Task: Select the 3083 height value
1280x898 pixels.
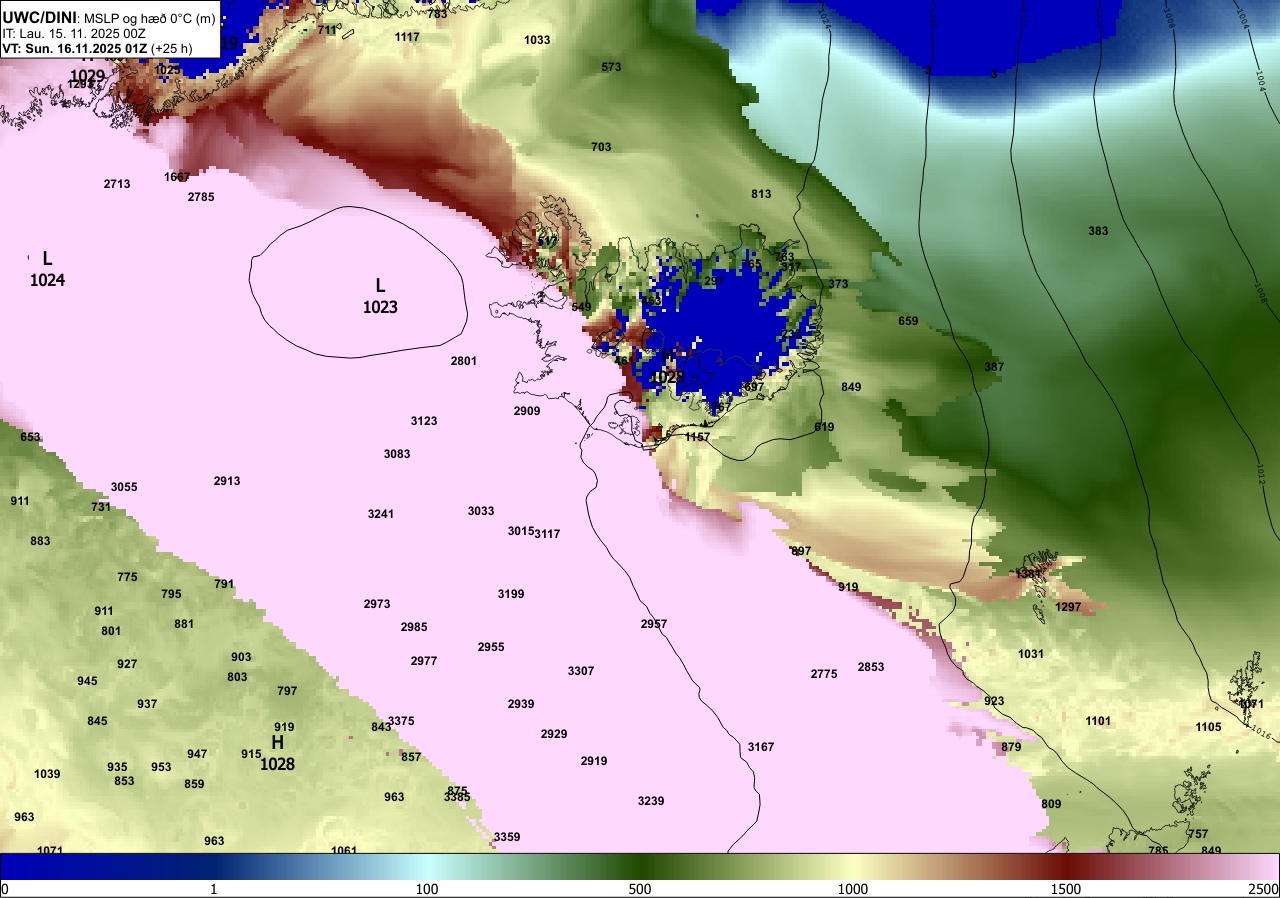Action: tap(397, 454)
